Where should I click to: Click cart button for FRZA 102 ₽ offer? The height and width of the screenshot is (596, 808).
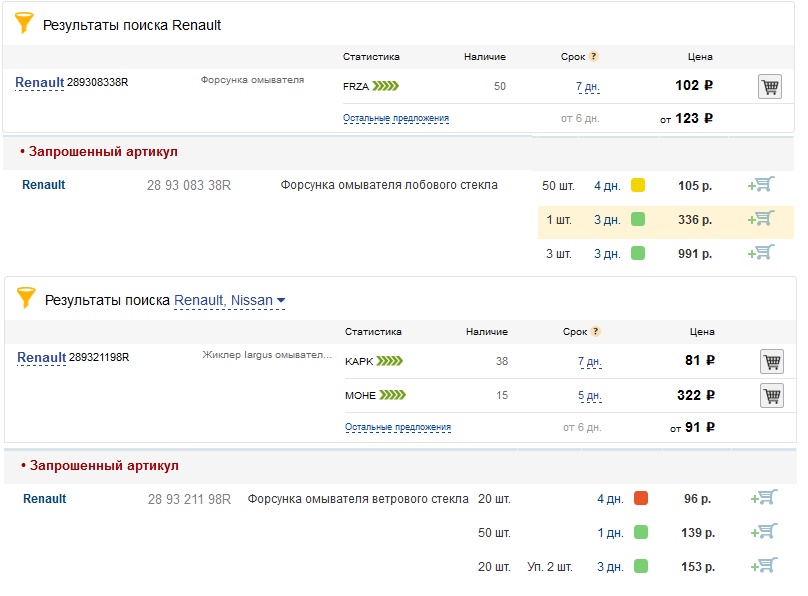click(769, 87)
